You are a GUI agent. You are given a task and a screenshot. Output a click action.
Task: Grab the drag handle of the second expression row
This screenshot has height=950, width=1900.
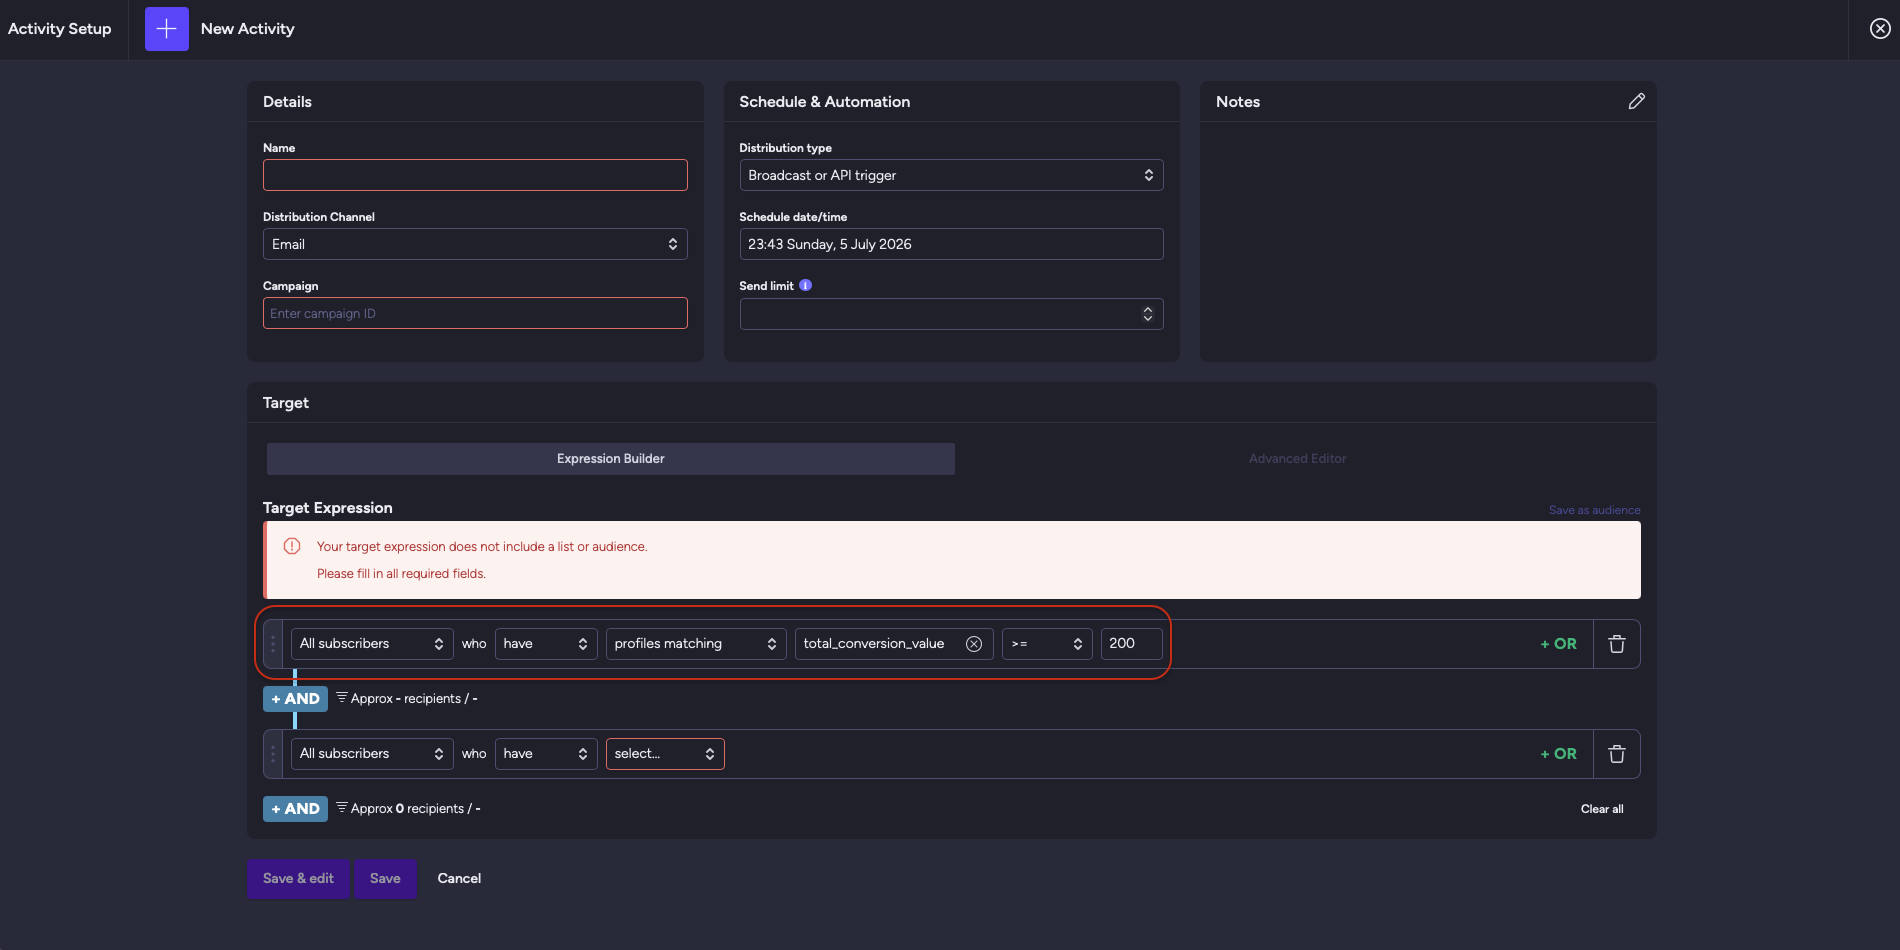[273, 754]
